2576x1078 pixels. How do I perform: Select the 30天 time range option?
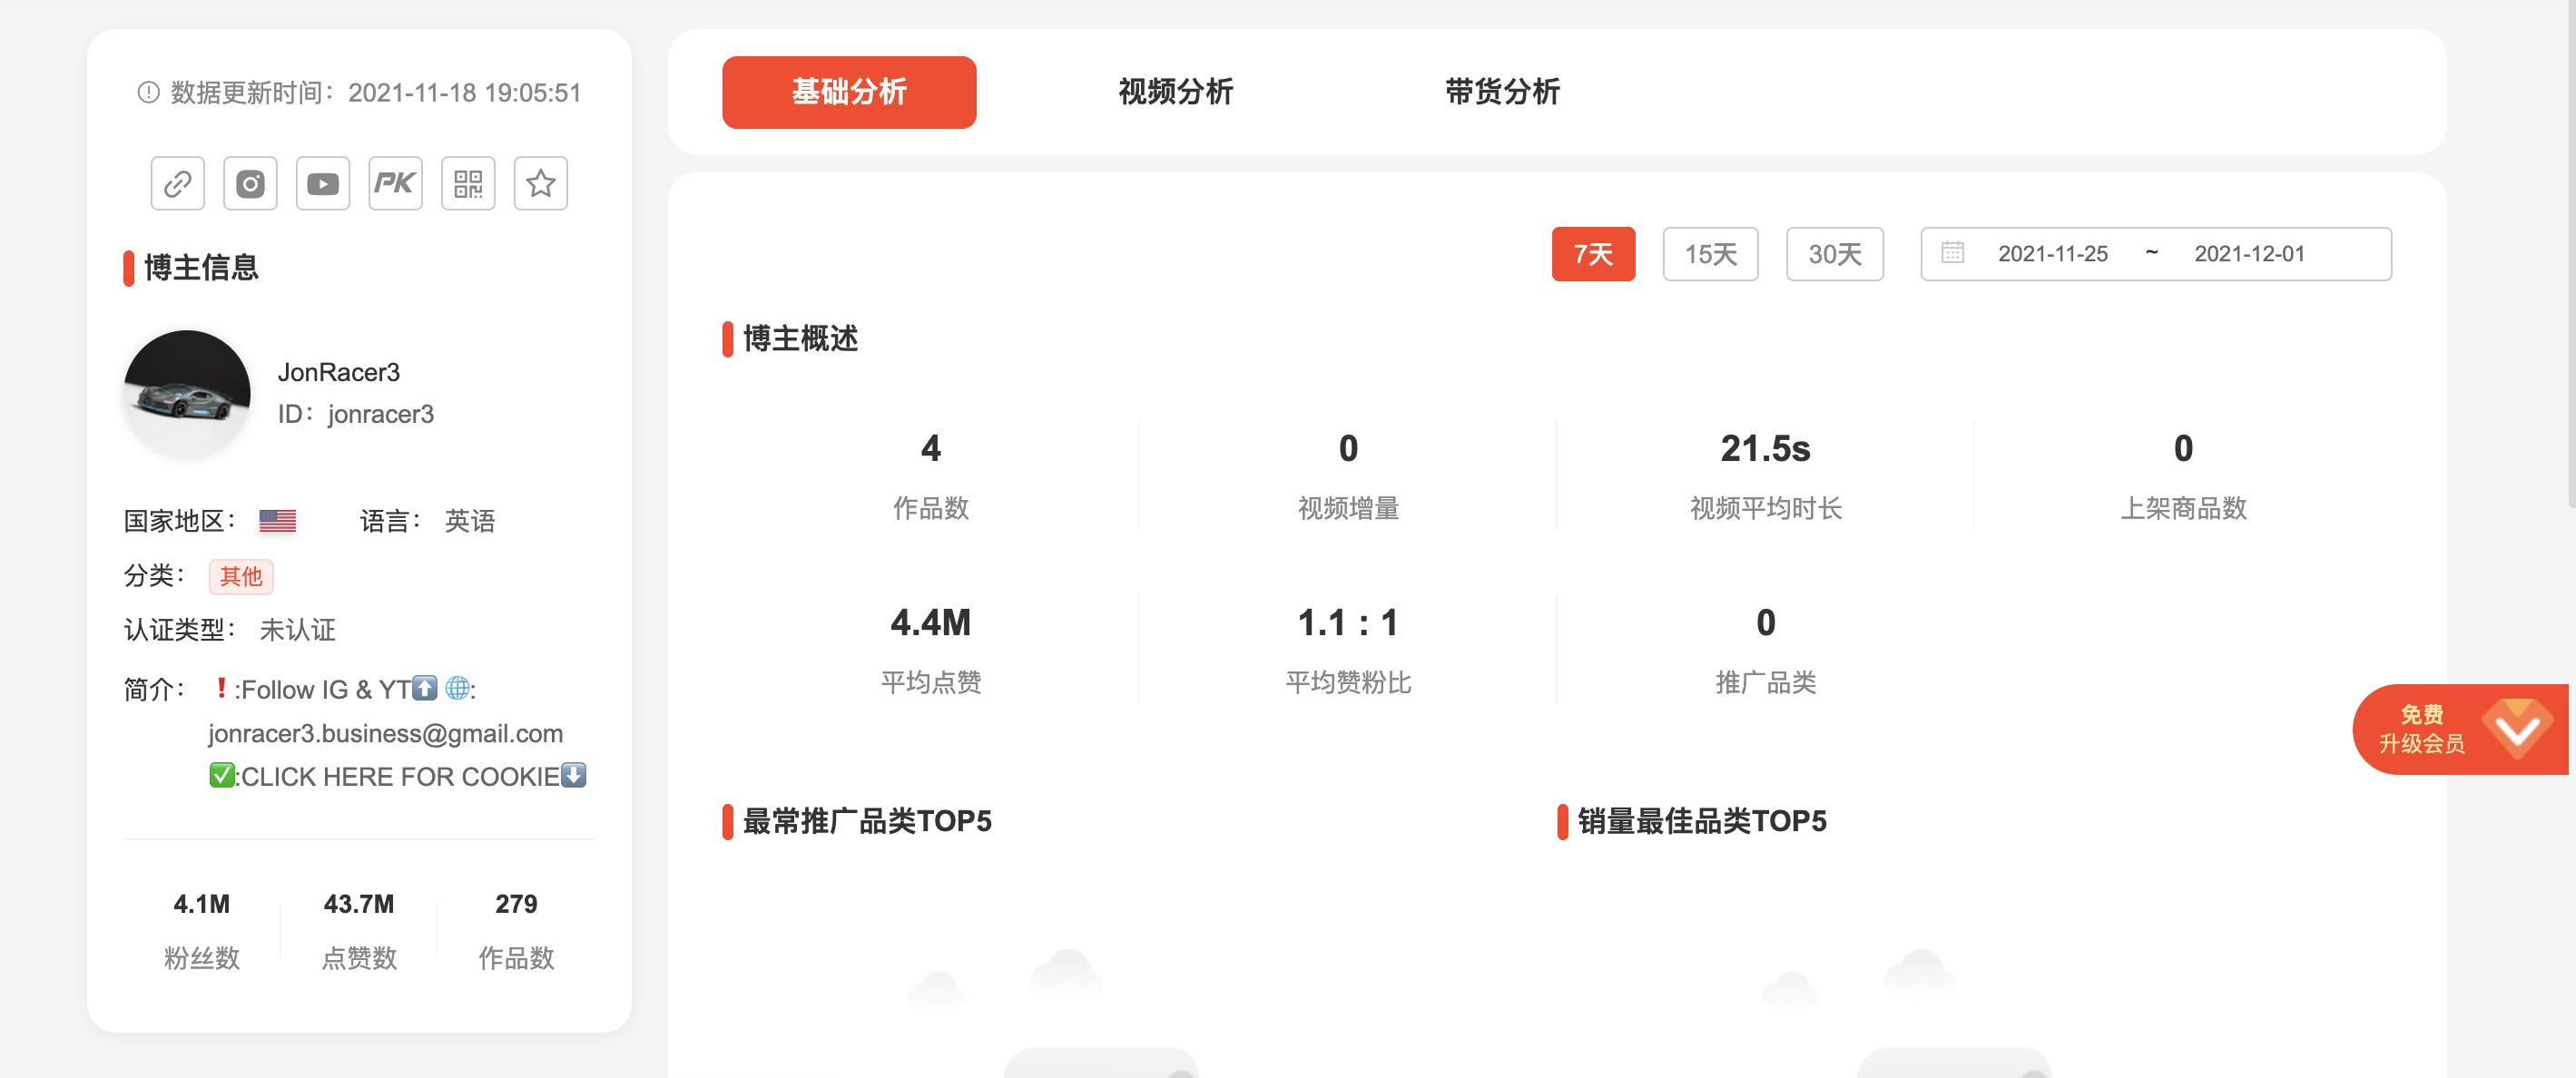1835,254
